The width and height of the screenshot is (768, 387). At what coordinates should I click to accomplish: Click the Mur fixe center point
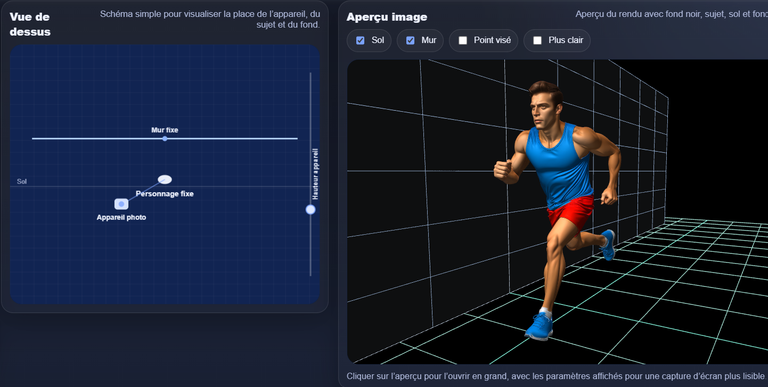click(165, 139)
